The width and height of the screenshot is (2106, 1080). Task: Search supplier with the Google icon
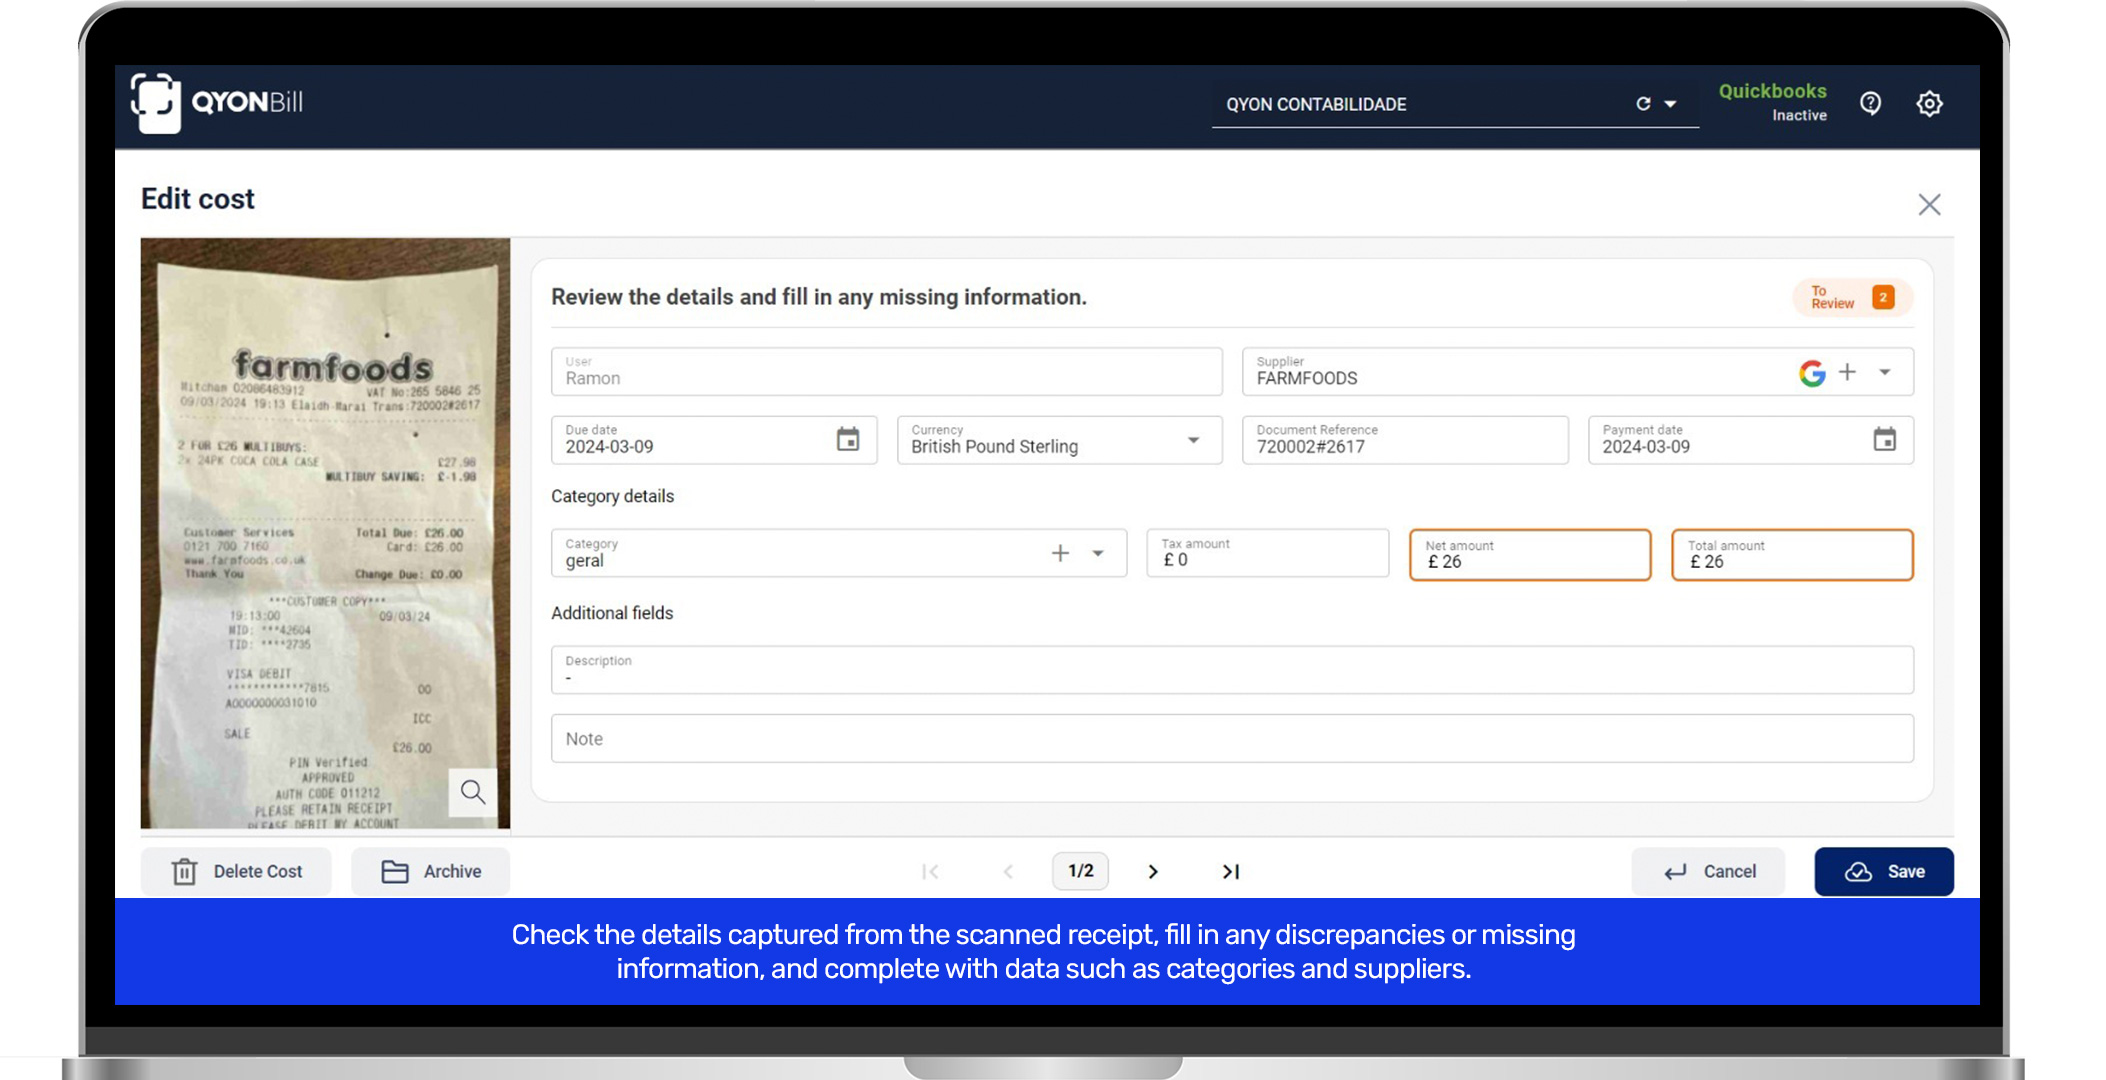(x=1811, y=373)
